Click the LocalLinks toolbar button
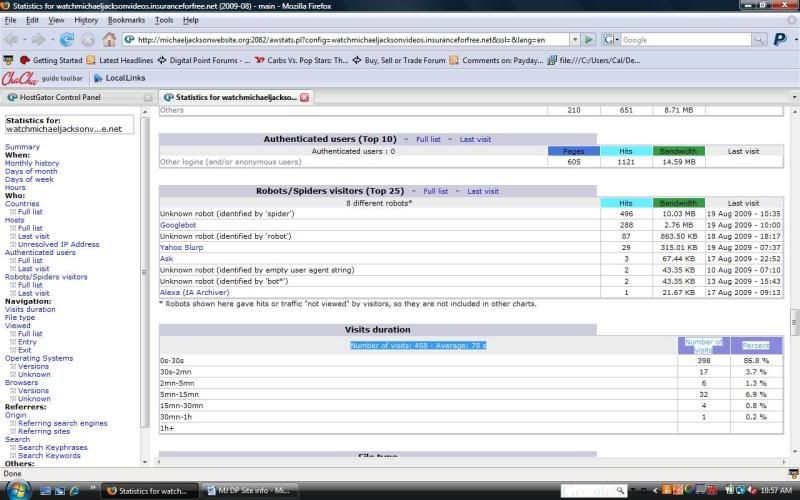 (x=120, y=78)
